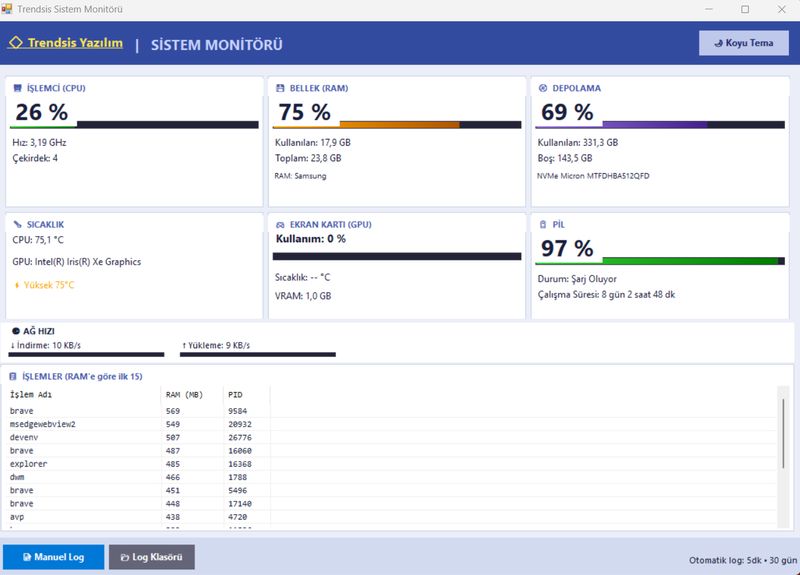800x575 pixels.
Task: Click the GPU icon beside EKRAN KARTI
Action: click(280, 224)
